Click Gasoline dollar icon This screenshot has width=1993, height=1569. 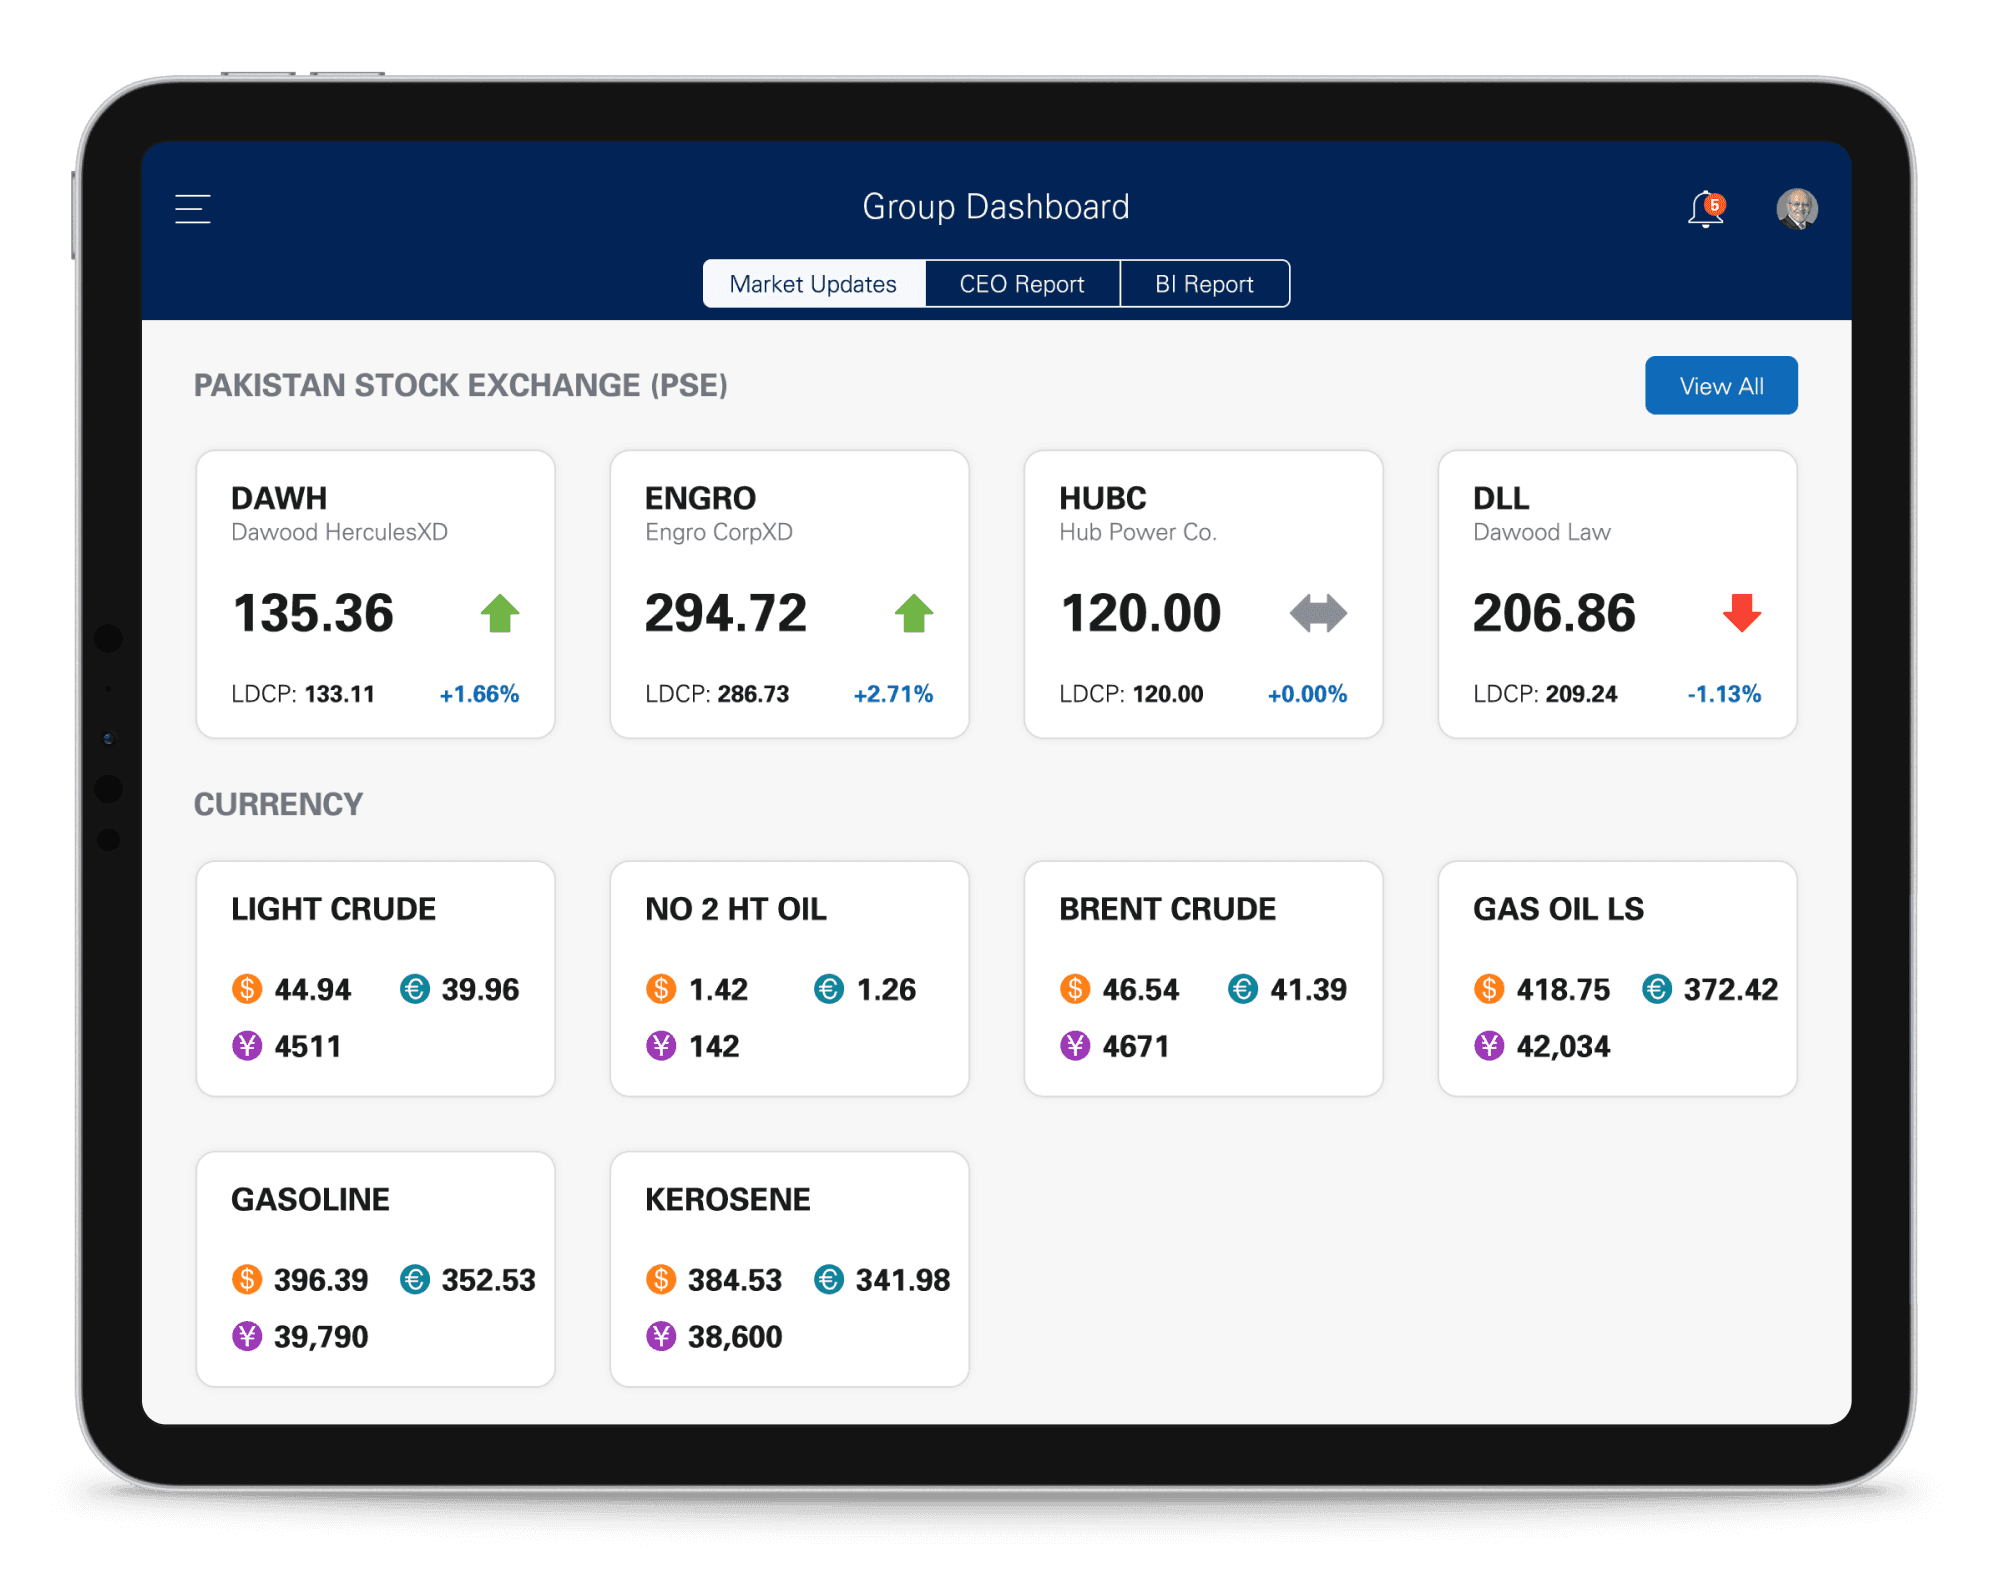click(247, 1279)
